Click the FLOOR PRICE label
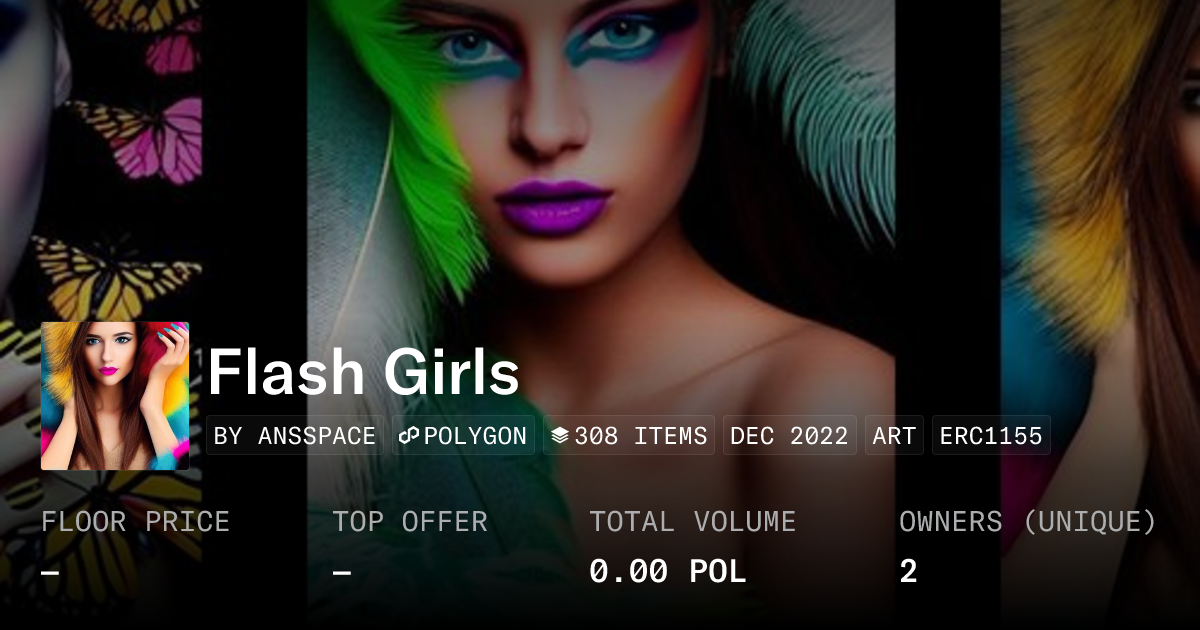The width and height of the screenshot is (1200, 630). coord(136,522)
